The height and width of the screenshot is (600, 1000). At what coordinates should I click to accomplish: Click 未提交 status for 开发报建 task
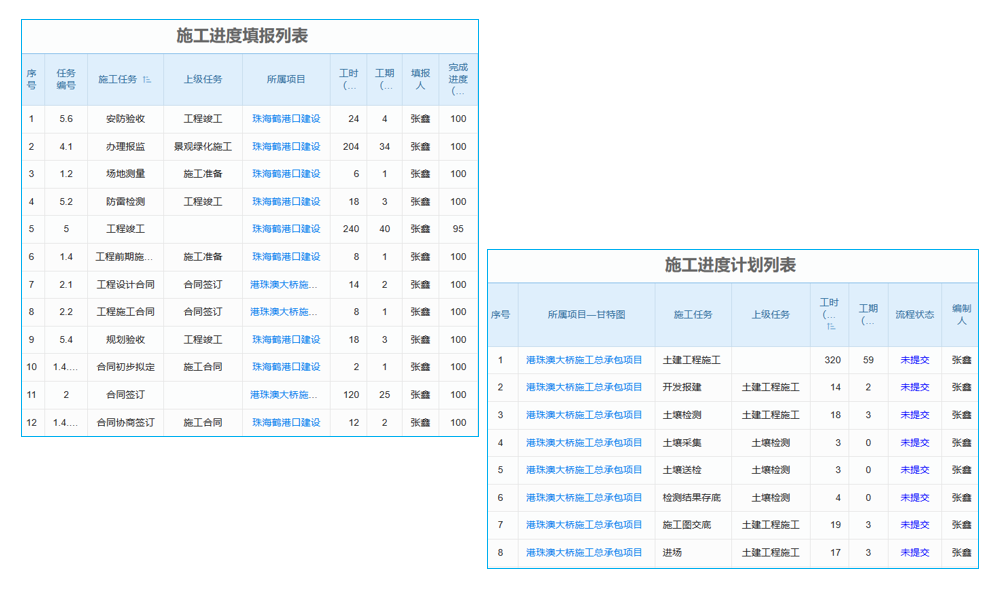tap(913, 387)
